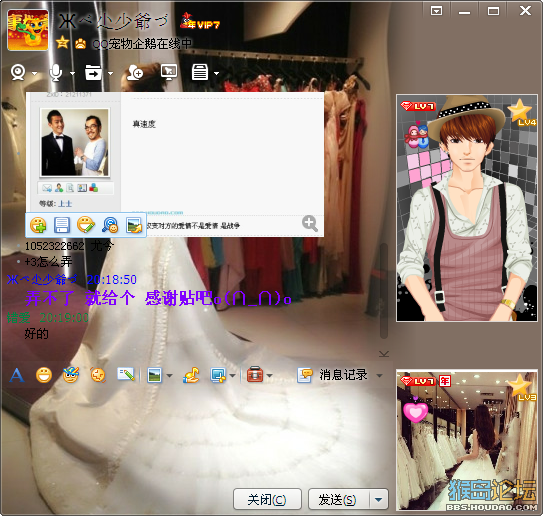Expand the microphone options dropdown arrow

pos(72,73)
